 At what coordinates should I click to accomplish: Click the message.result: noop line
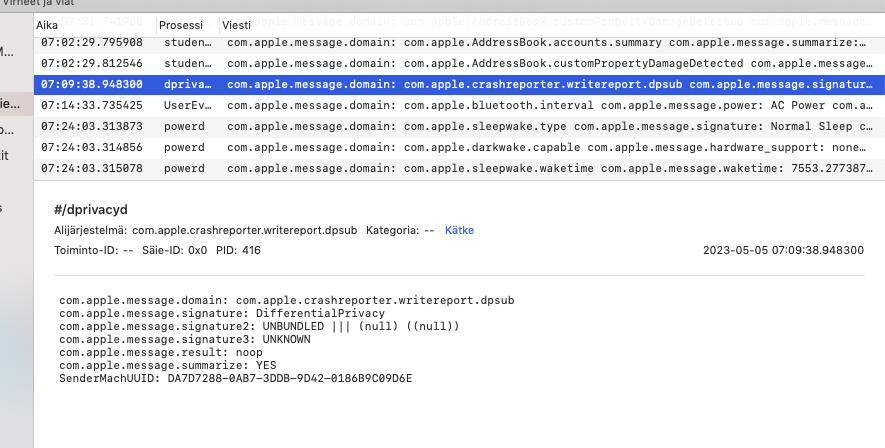click(x=161, y=353)
